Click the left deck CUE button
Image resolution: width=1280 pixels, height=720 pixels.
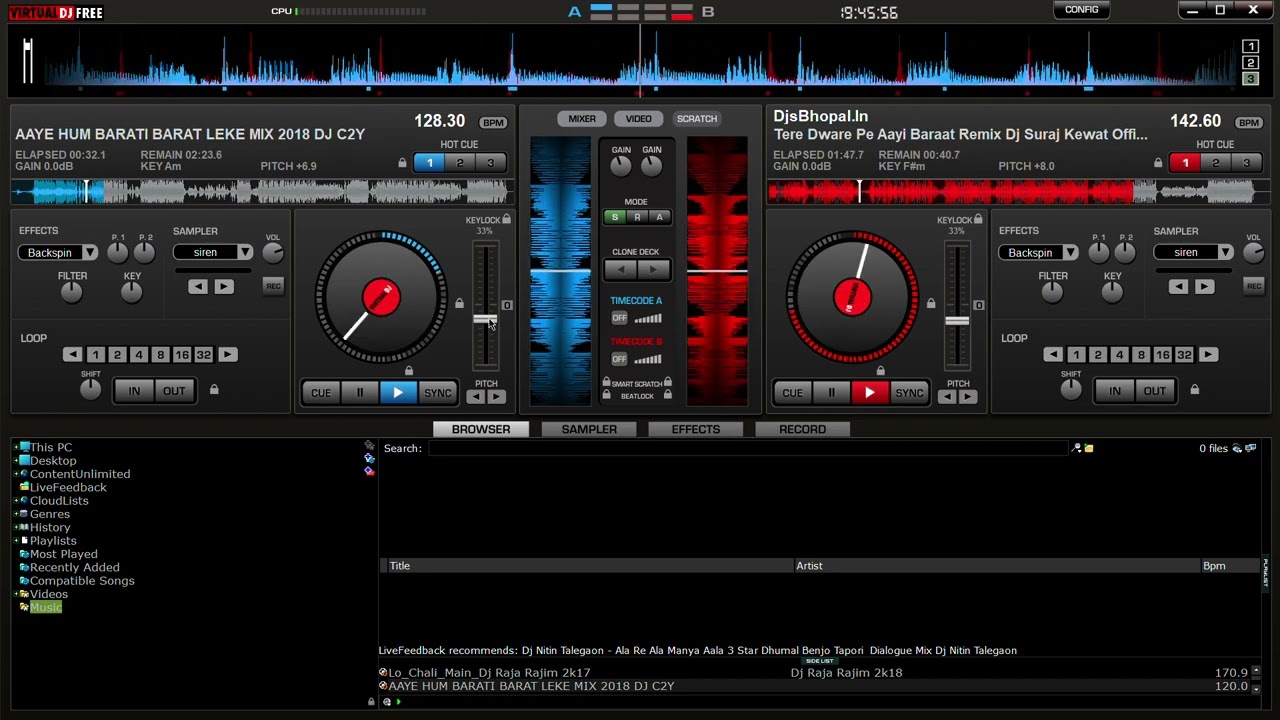point(321,393)
